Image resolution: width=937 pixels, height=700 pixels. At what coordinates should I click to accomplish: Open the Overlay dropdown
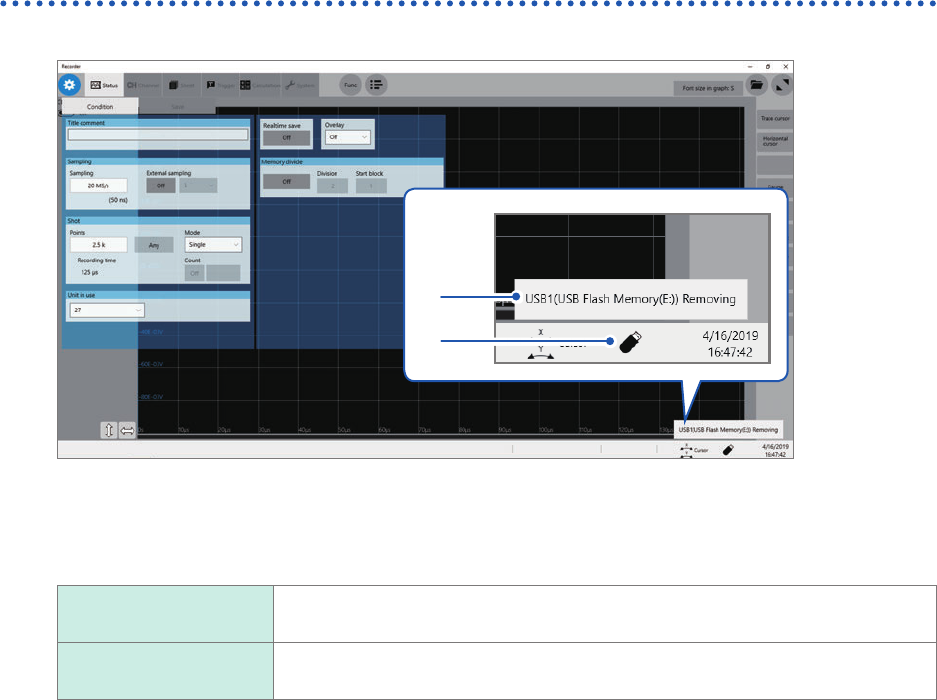pyautogui.click(x=348, y=137)
